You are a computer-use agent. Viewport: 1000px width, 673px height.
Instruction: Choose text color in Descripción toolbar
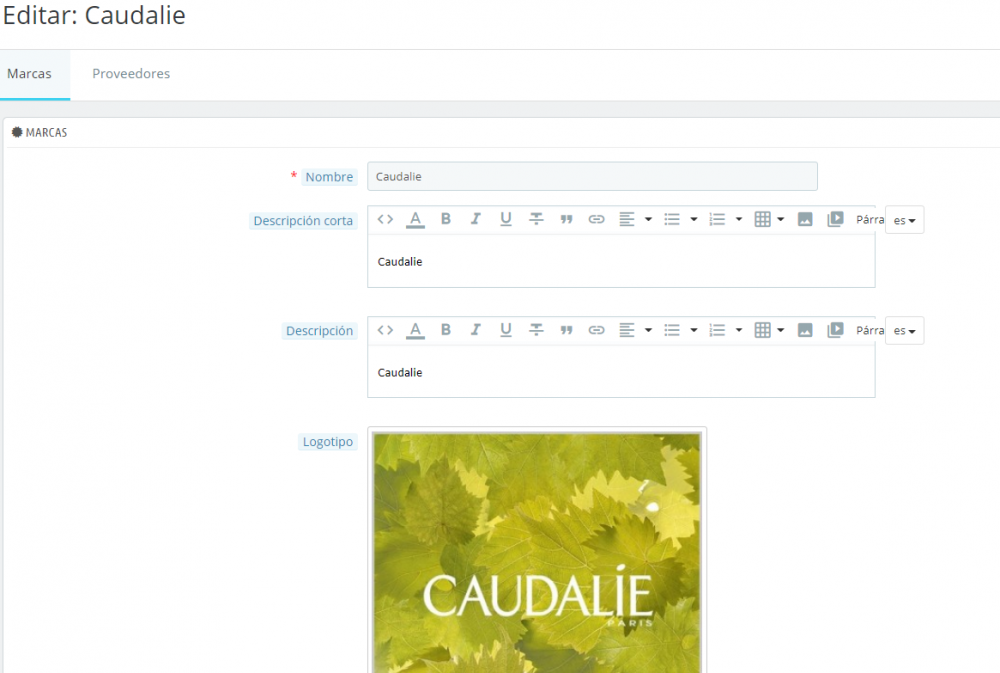pyautogui.click(x=415, y=330)
